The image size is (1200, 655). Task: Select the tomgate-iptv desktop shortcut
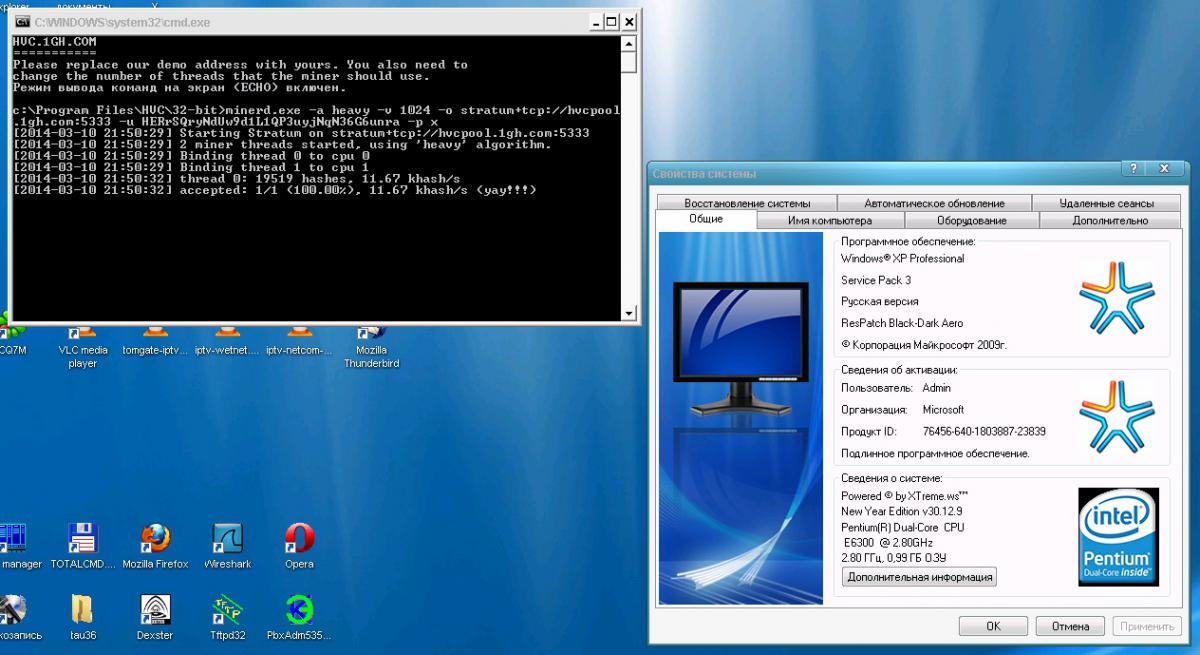[155, 340]
